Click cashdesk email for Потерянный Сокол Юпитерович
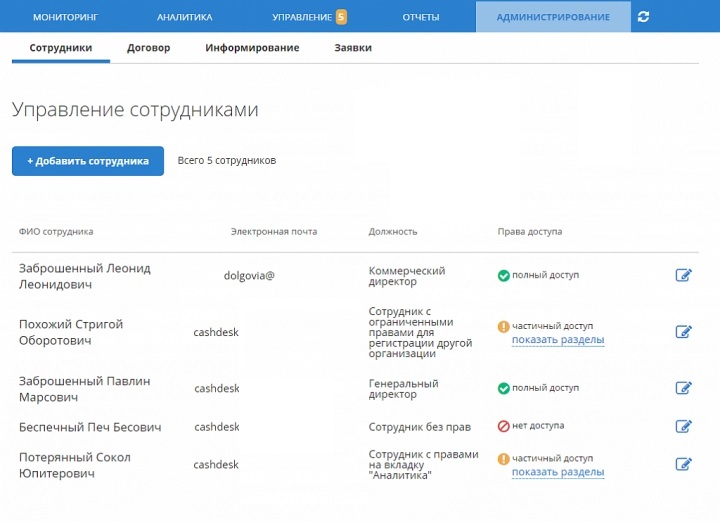The image size is (720, 523). [216, 465]
